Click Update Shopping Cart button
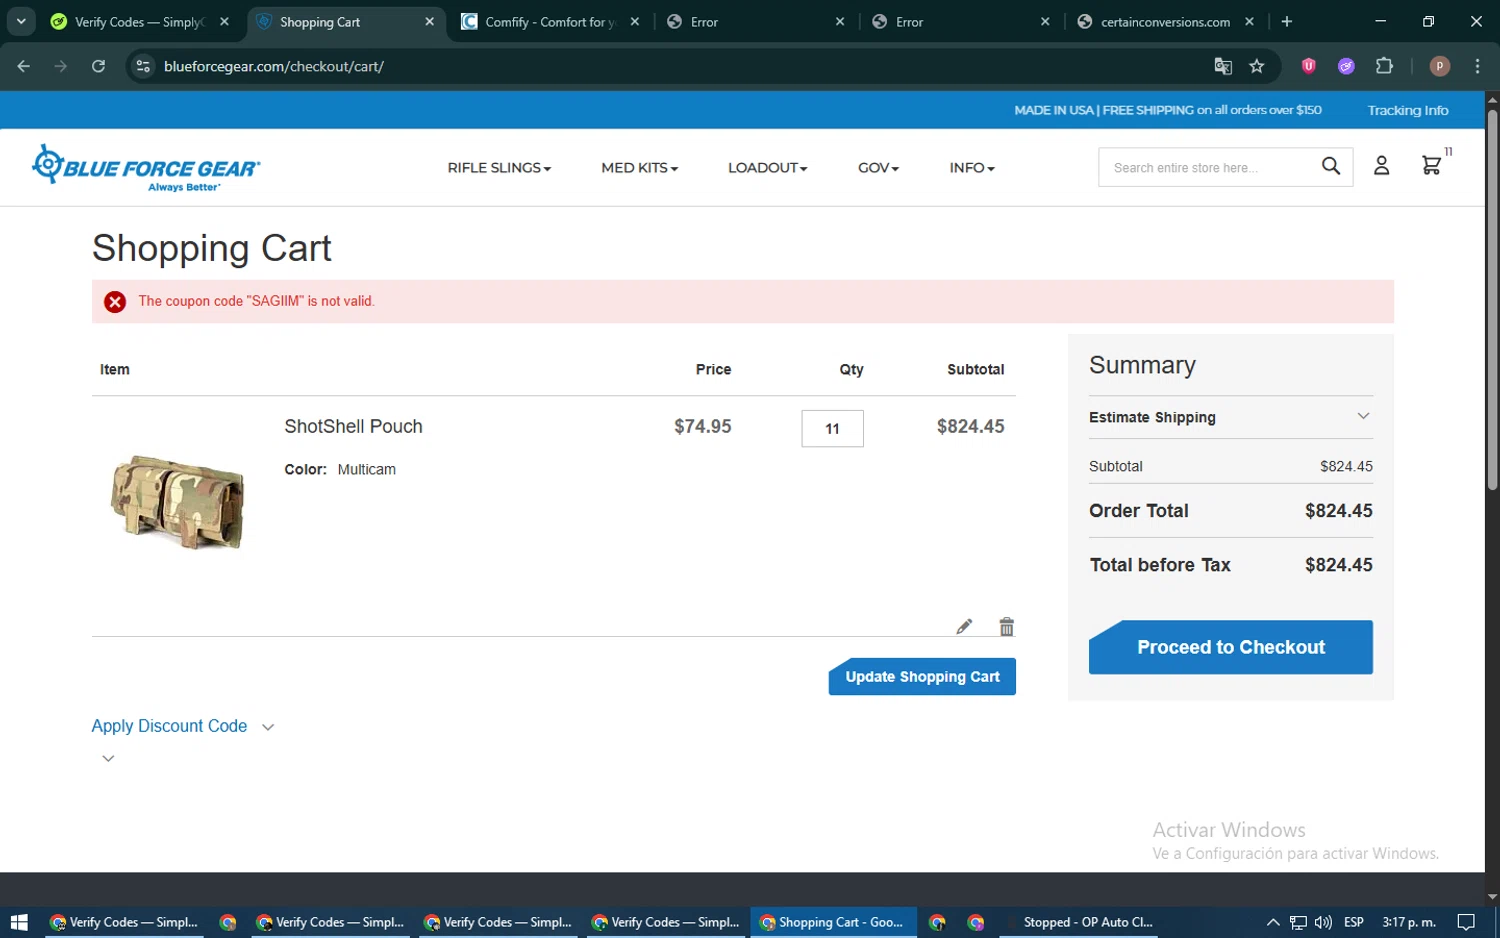Screen dimensions: 1500x938 922,677
